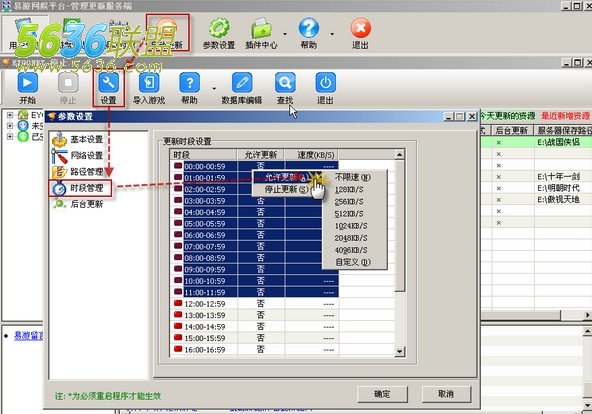Viewport: 592px width, 414px height.
Task: Switch to the 今天更新的资源 tab
Action: click(508, 116)
